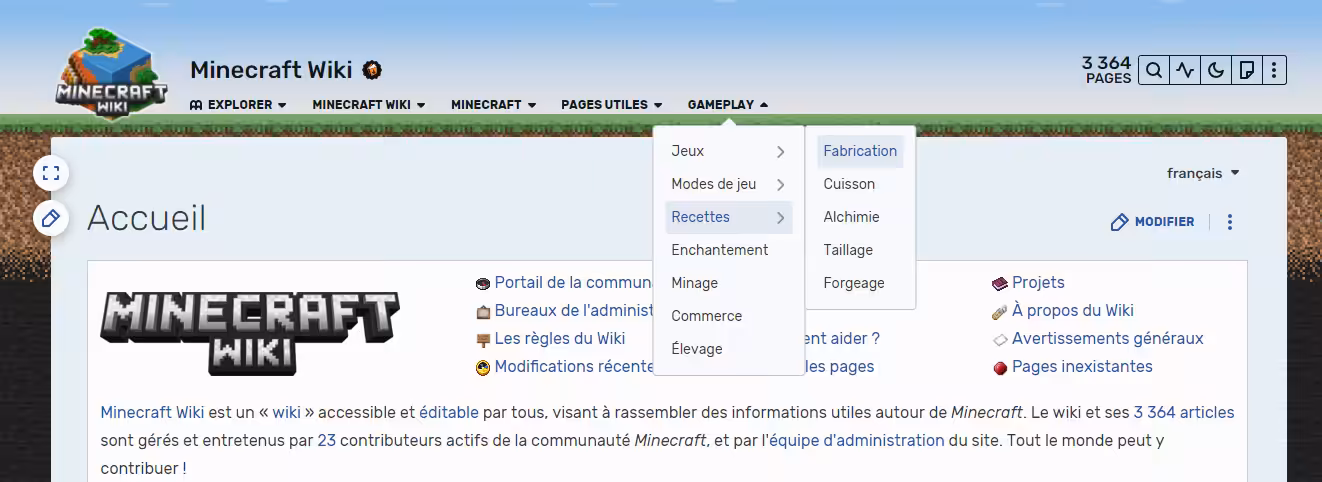The image size is (1322, 482).
Task: Click the round pencil edit icon
Action: (51, 218)
